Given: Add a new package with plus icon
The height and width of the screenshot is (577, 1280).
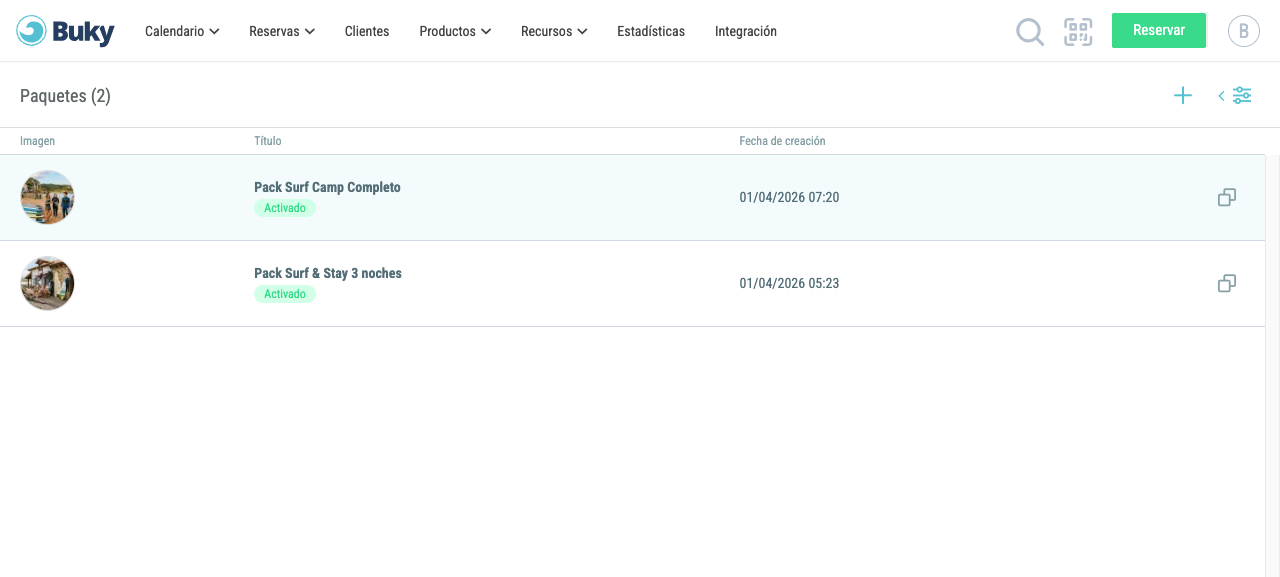Looking at the screenshot, I should pyautogui.click(x=1183, y=96).
